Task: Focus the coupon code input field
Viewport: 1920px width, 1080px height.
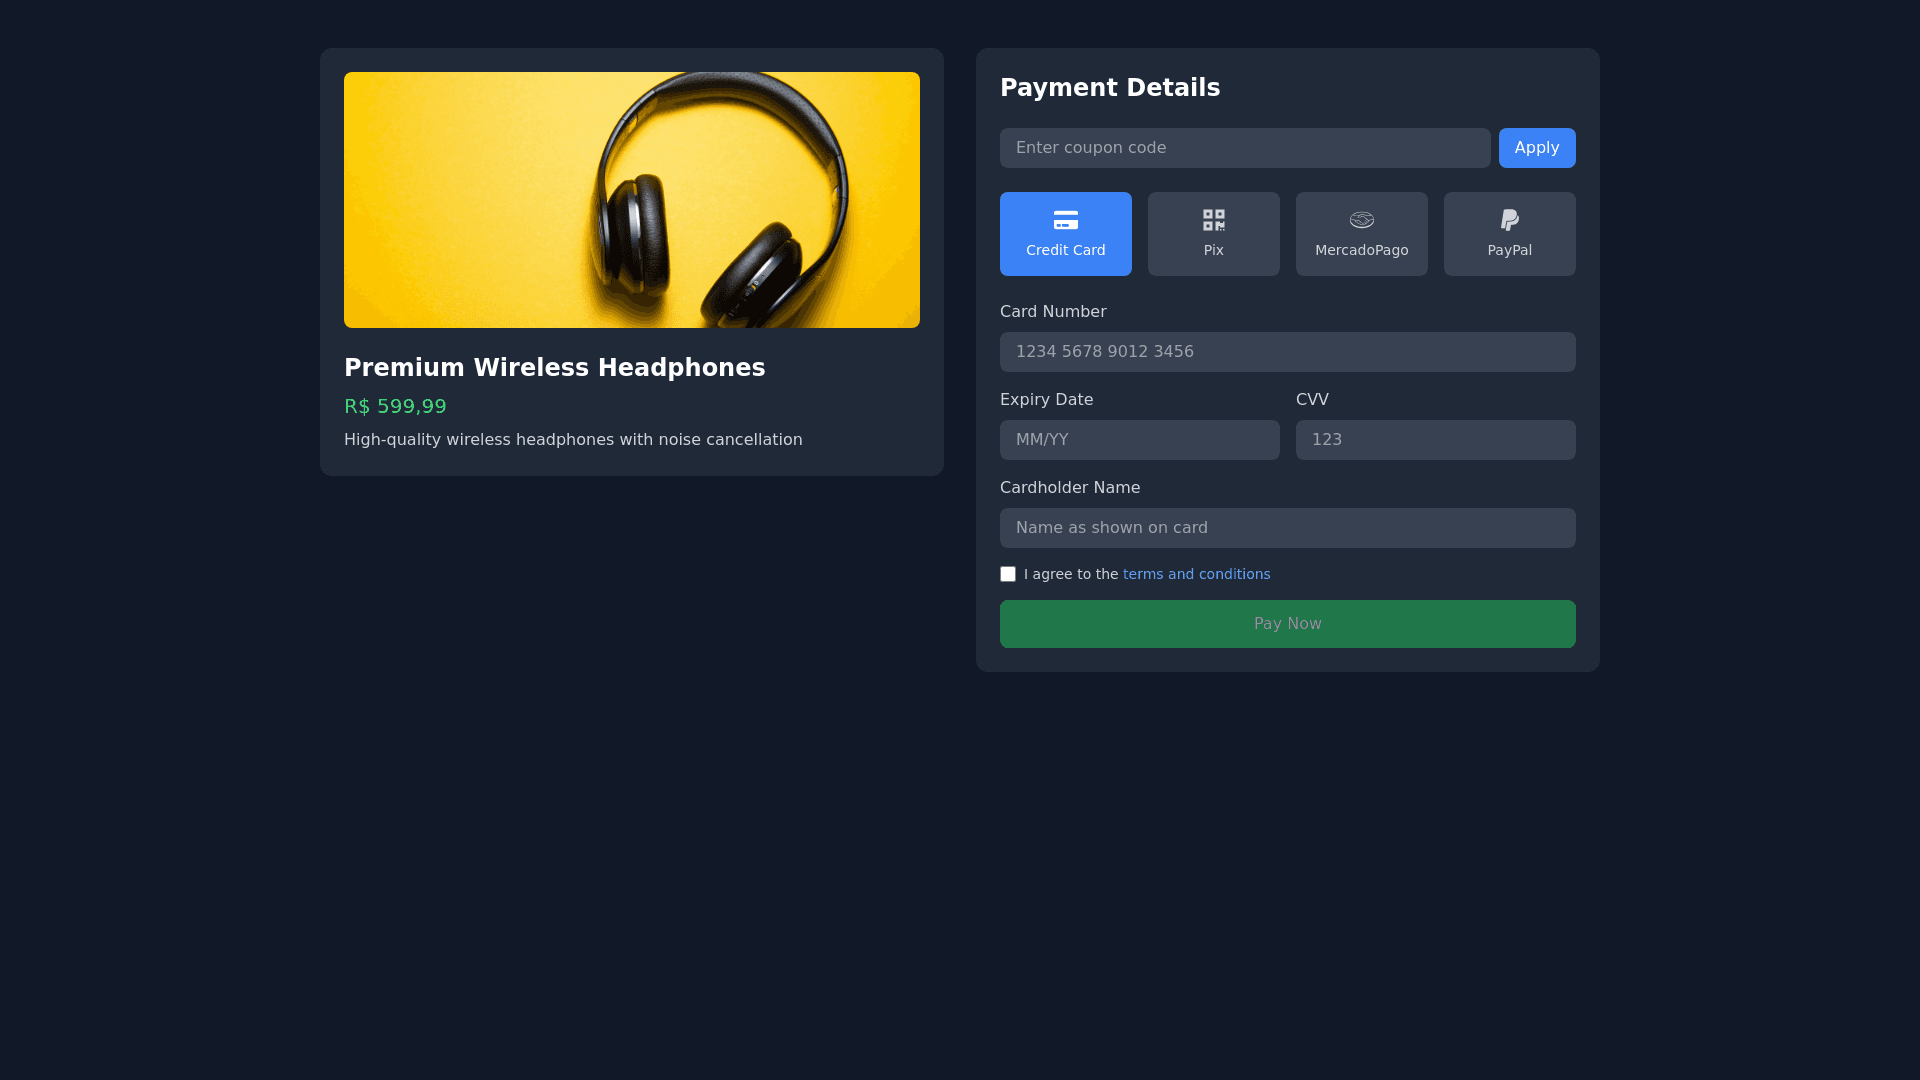Action: tap(1244, 148)
